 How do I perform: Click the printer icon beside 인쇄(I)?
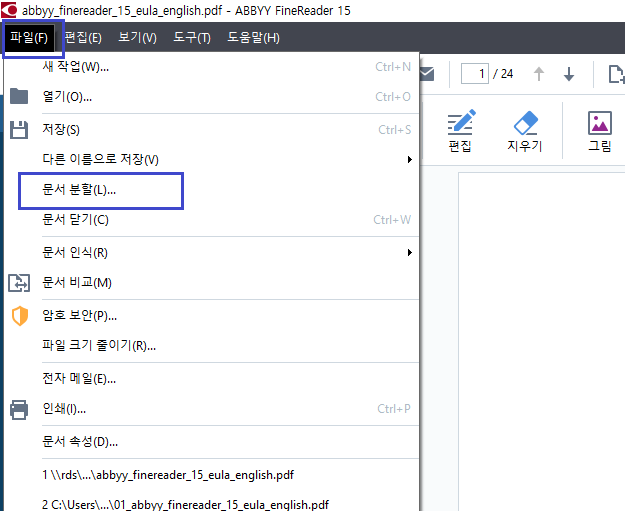[19, 409]
